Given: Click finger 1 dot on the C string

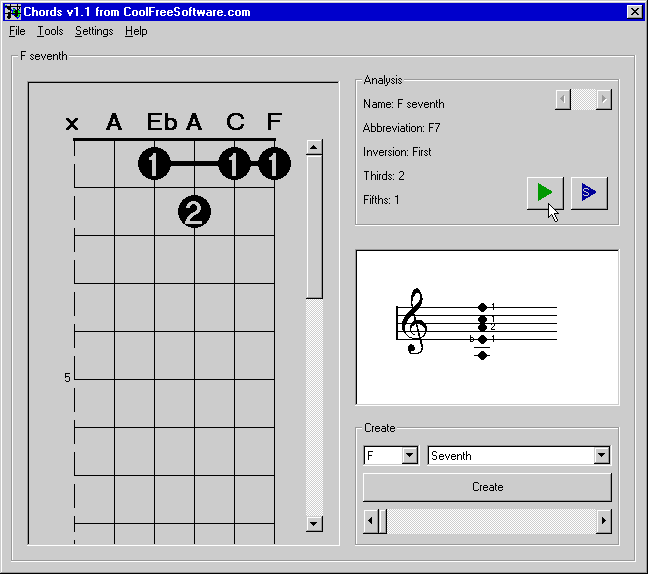Looking at the screenshot, I should click(x=234, y=164).
